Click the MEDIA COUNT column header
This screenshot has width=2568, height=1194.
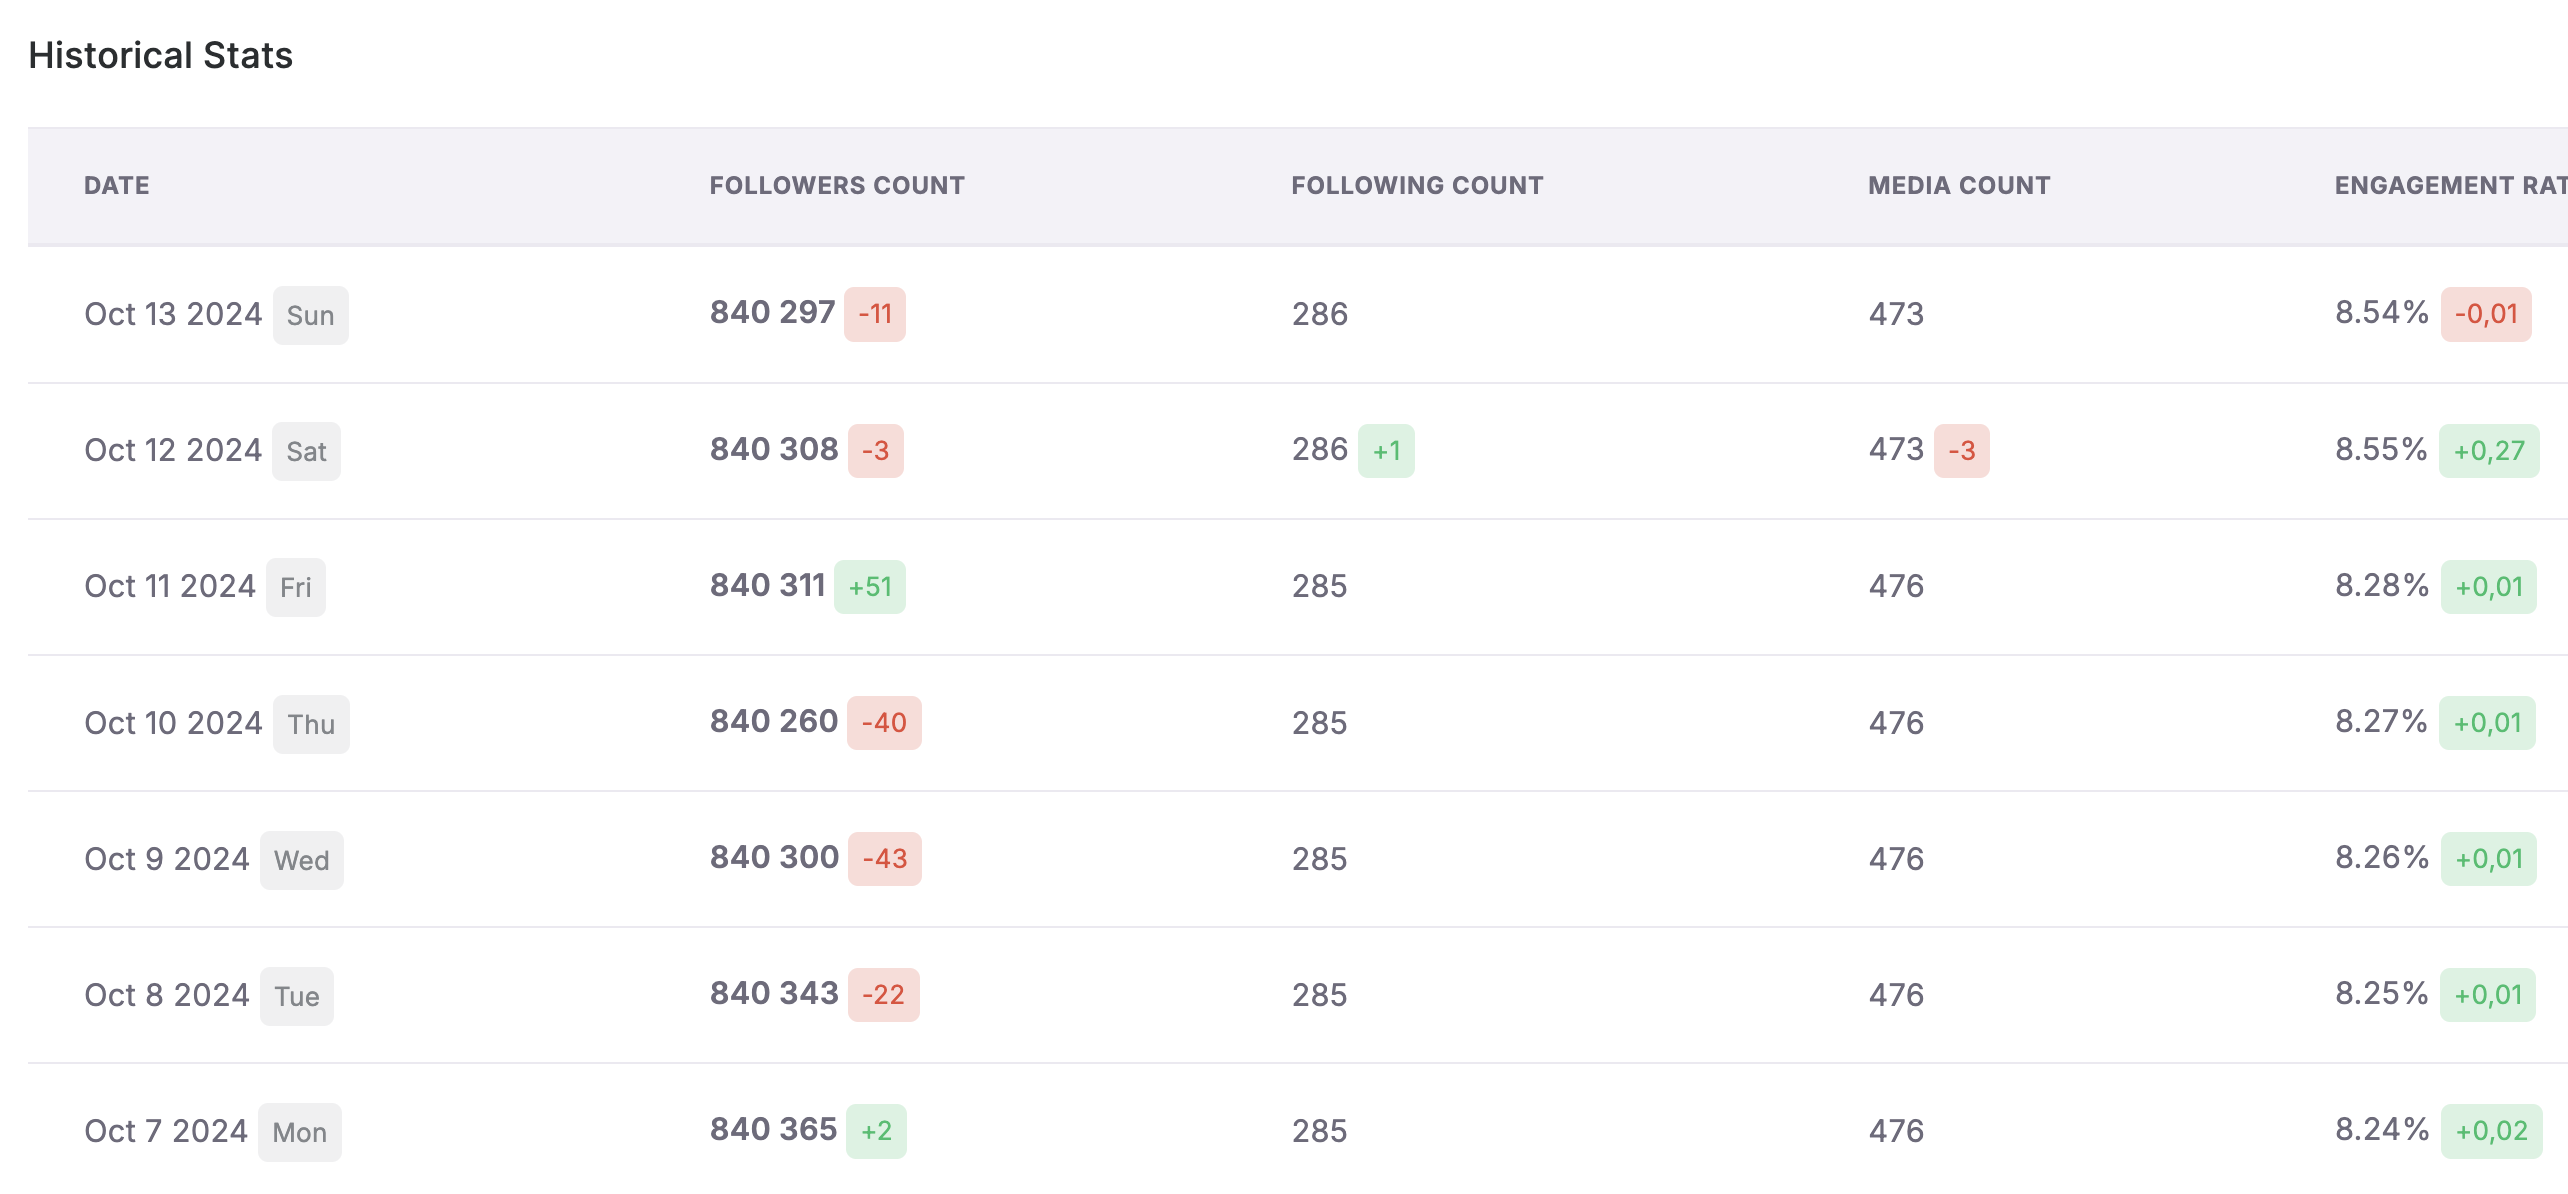(1959, 185)
